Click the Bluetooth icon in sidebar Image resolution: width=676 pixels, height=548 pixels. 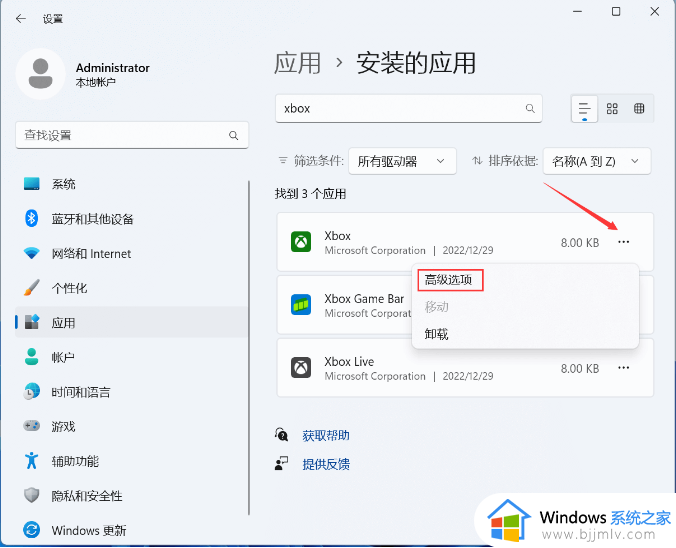[31, 218]
